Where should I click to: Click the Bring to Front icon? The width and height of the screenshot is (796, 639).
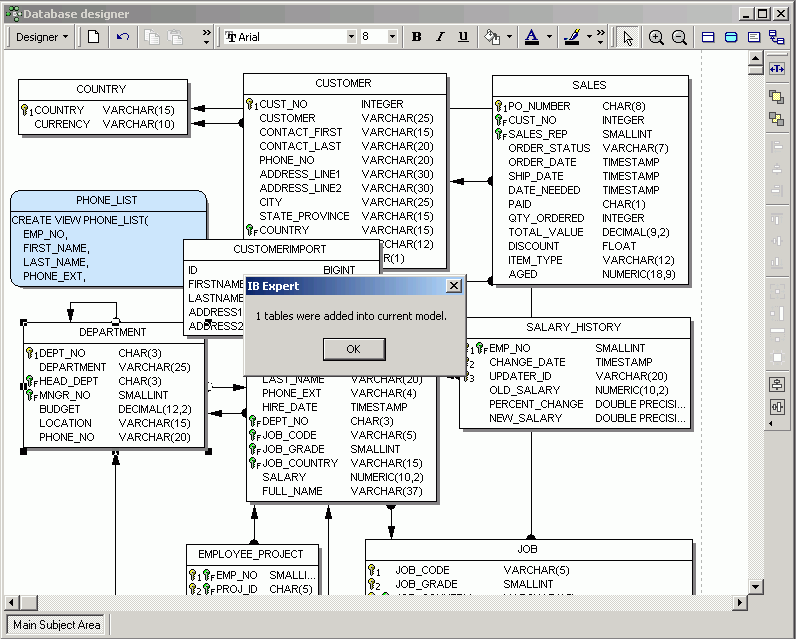pyautogui.click(x=776, y=96)
